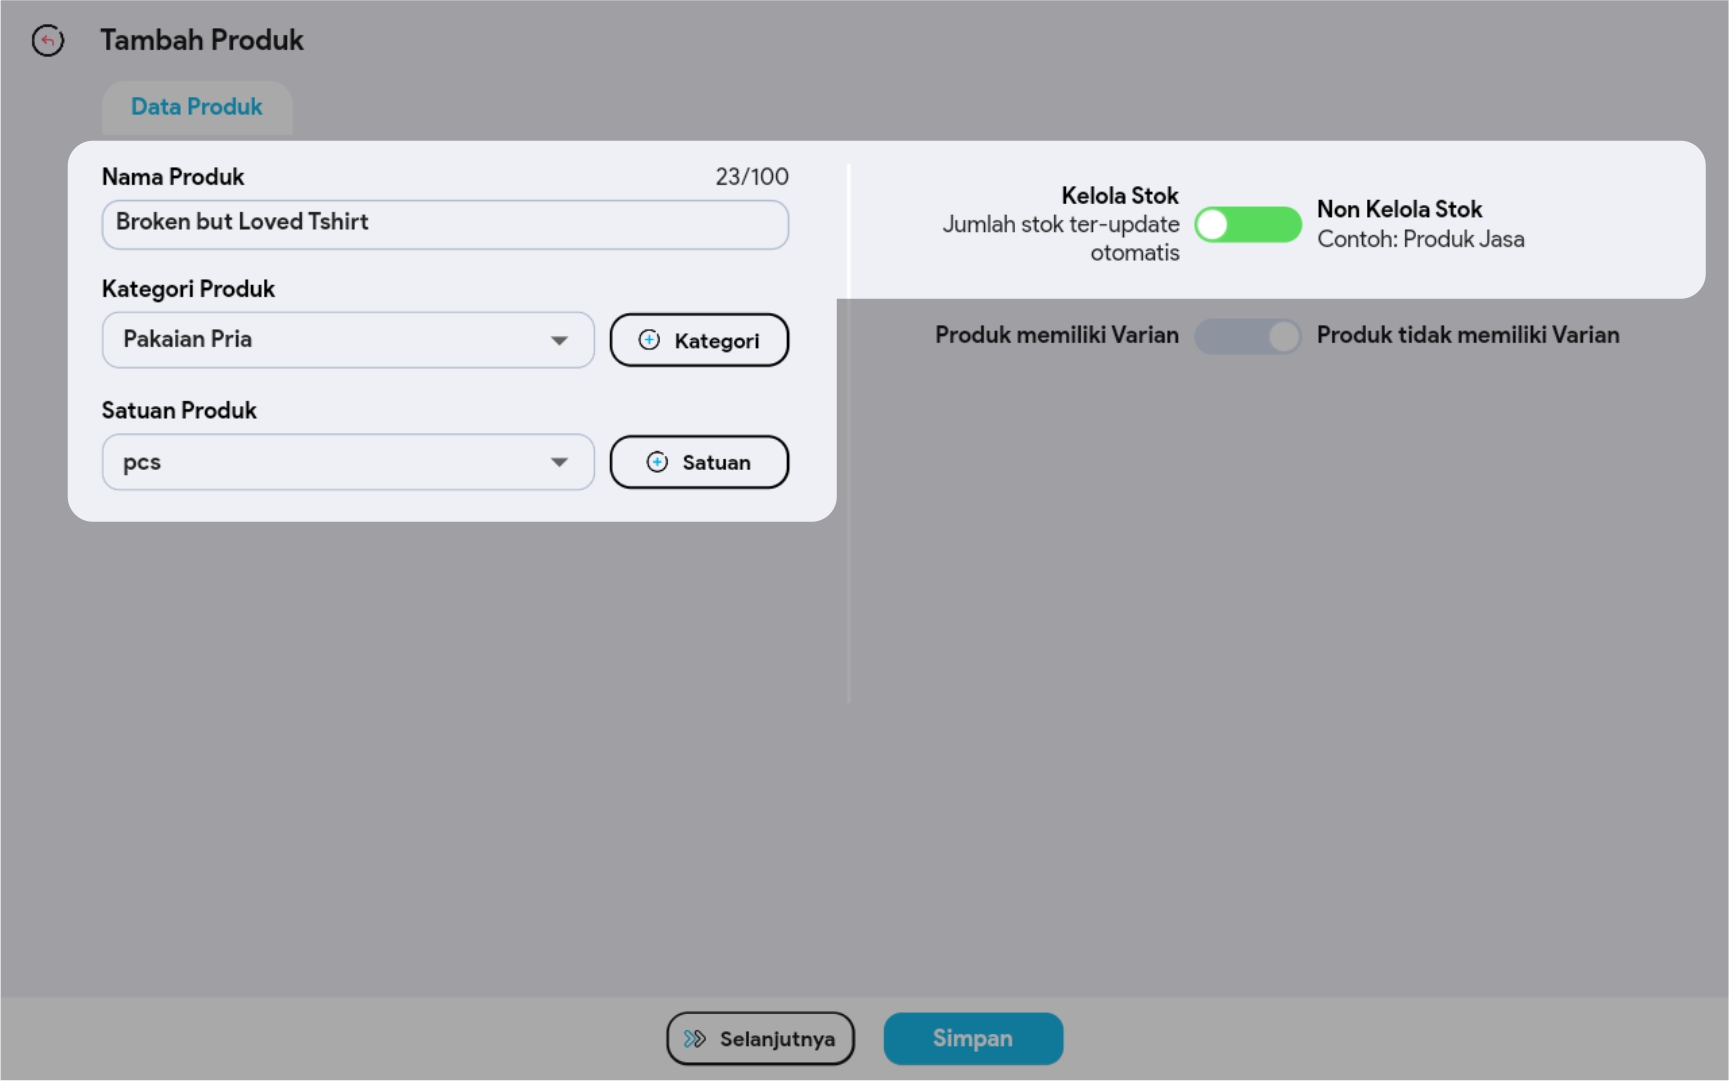The width and height of the screenshot is (1729, 1081).
Task: Click the plus icon in the Kategori button
Action: point(649,340)
